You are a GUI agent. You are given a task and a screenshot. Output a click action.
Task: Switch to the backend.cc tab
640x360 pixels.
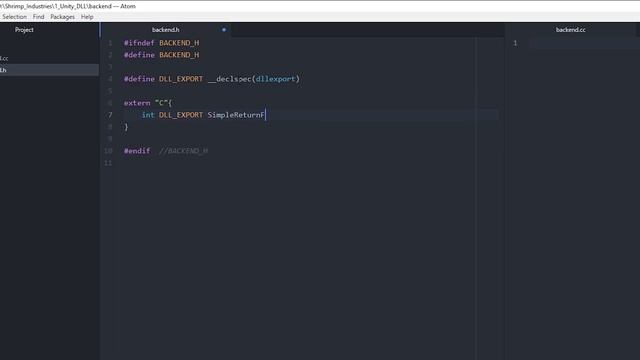[x=570, y=30]
